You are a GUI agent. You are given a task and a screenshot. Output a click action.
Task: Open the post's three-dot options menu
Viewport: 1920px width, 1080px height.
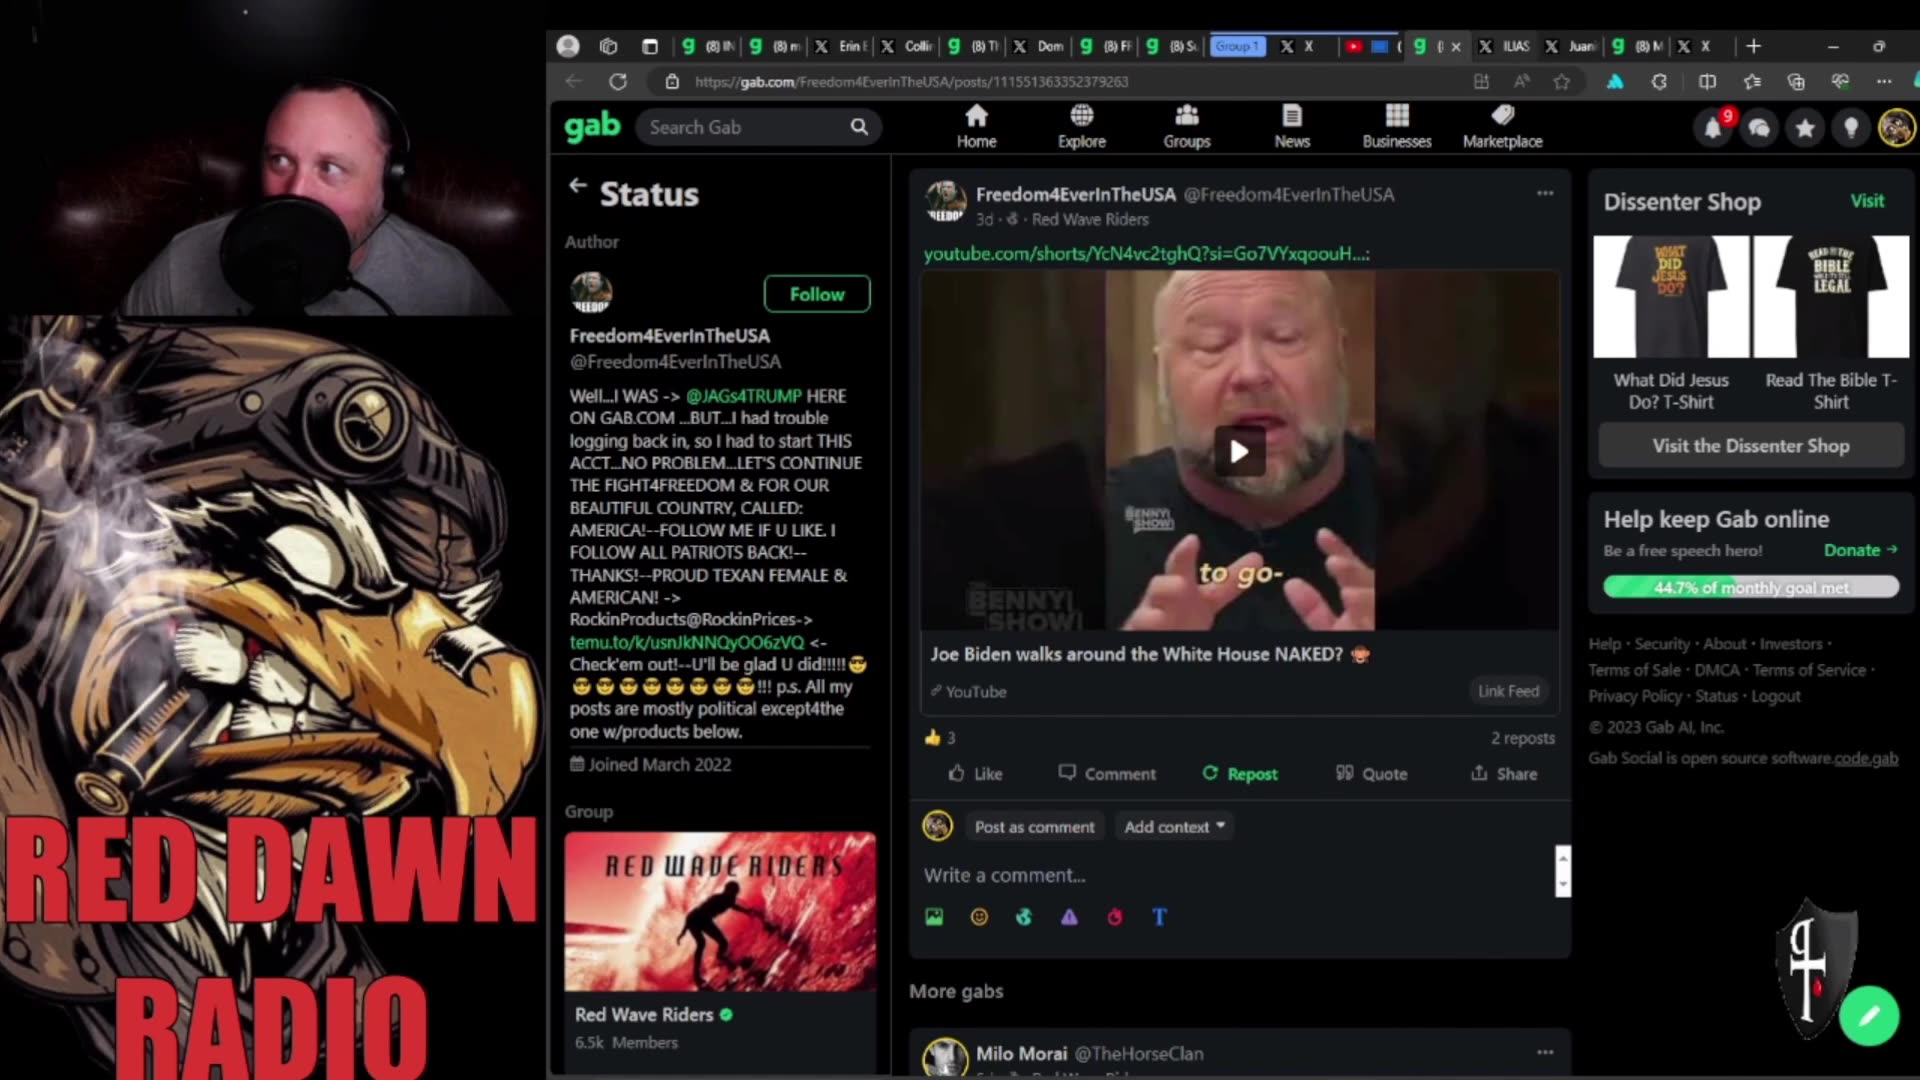tap(1544, 193)
